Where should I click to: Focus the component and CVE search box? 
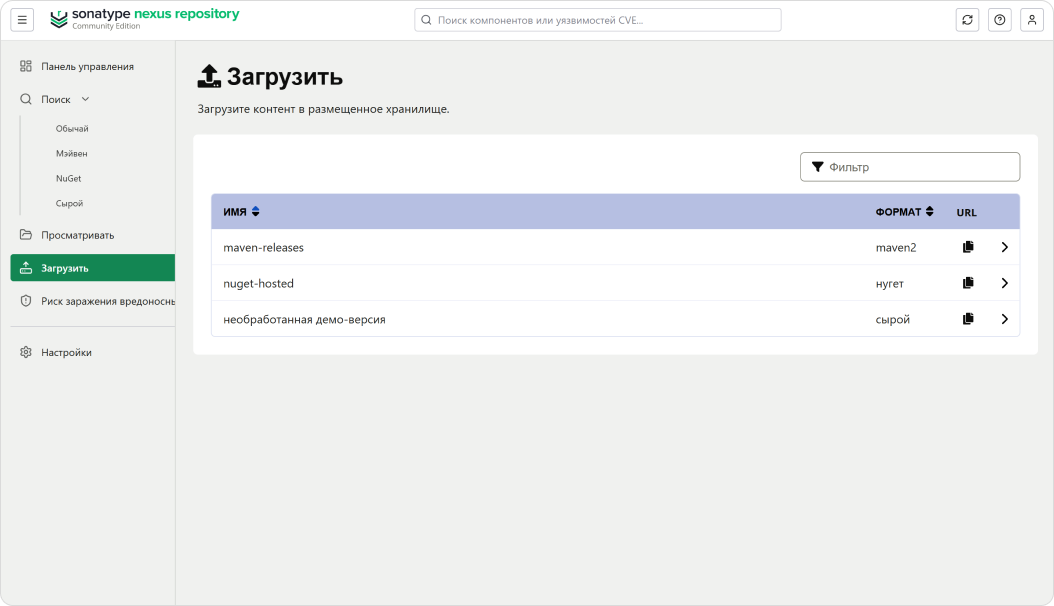pyautogui.click(x=598, y=20)
